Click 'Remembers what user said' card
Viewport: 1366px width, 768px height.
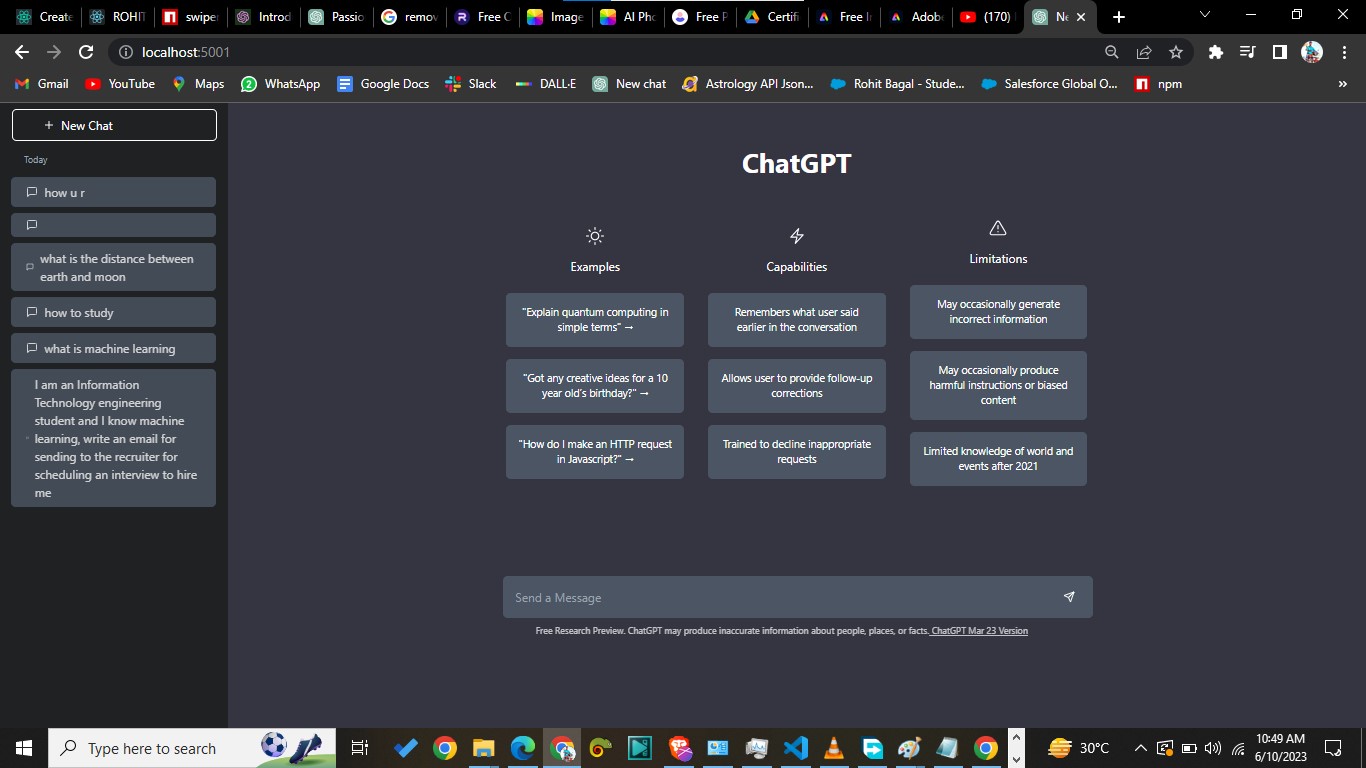[x=797, y=320]
